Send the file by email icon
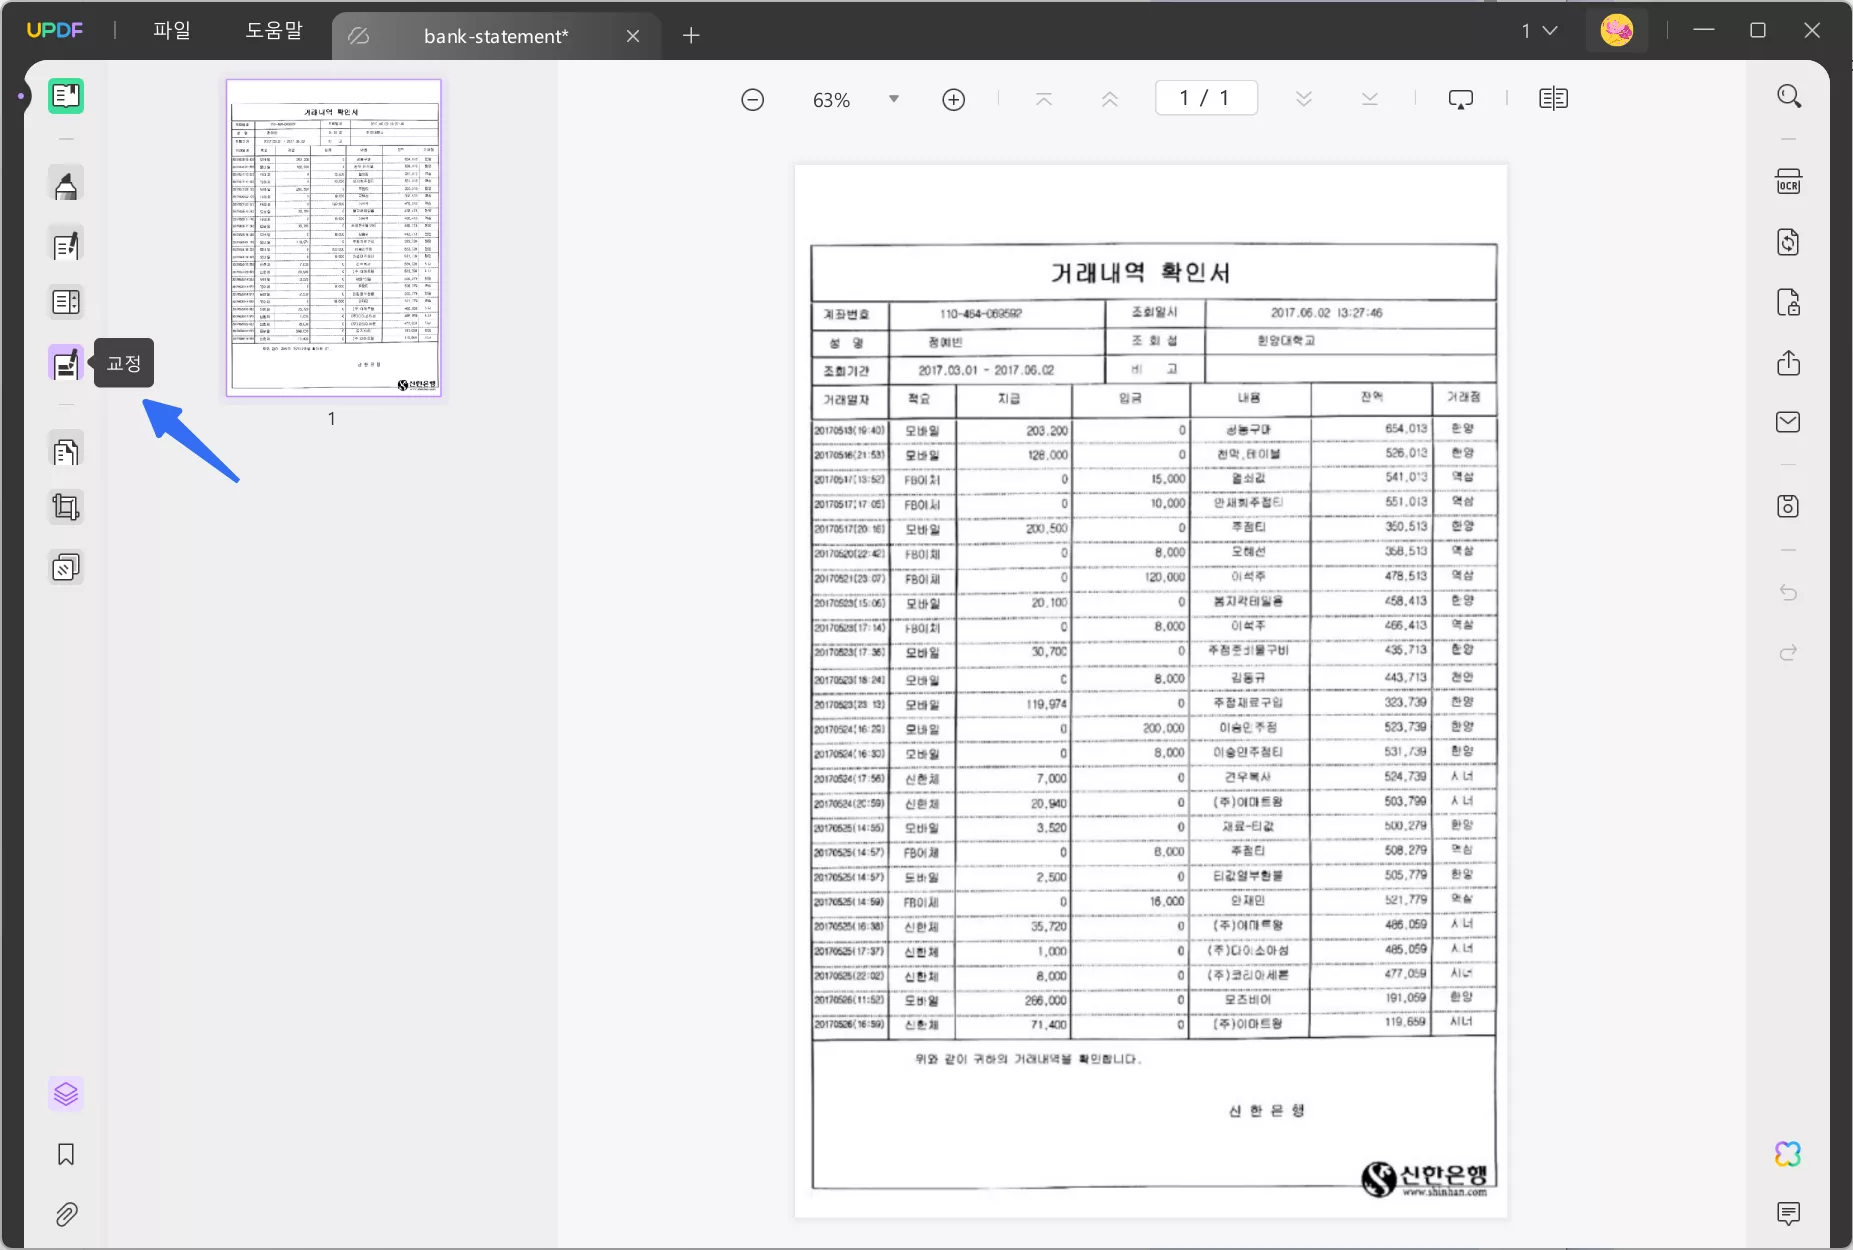The height and width of the screenshot is (1250, 1853). coord(1788,422)
